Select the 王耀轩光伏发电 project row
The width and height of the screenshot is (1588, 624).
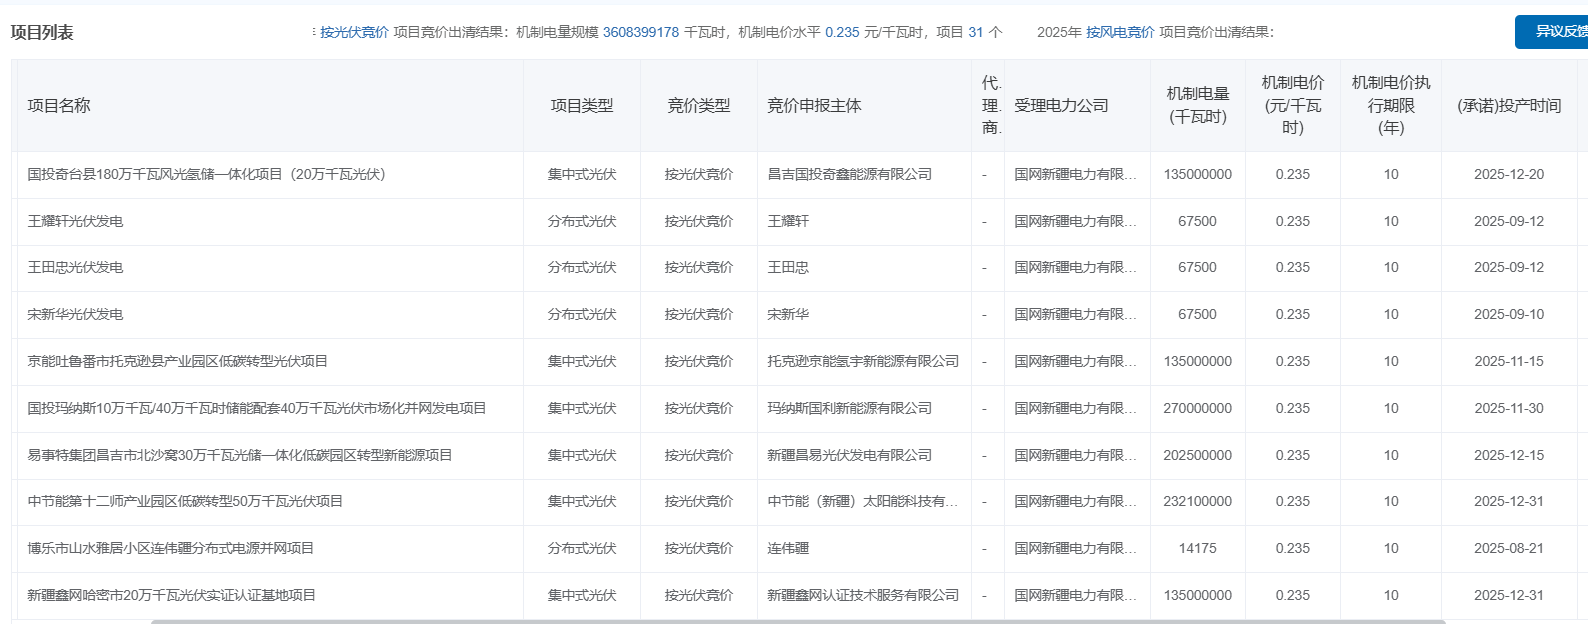click(x=76, y=221)
